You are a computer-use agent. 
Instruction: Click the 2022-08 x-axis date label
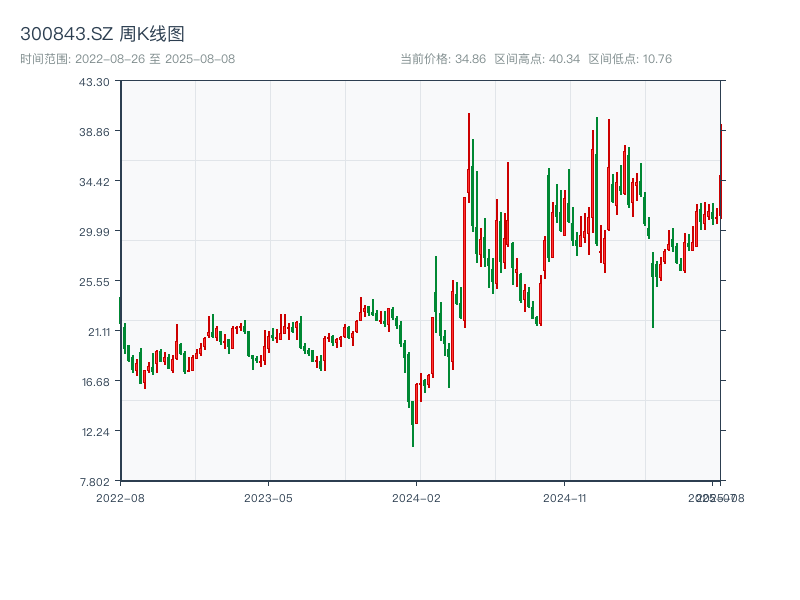pyautogui.click(x=120, y=497)
